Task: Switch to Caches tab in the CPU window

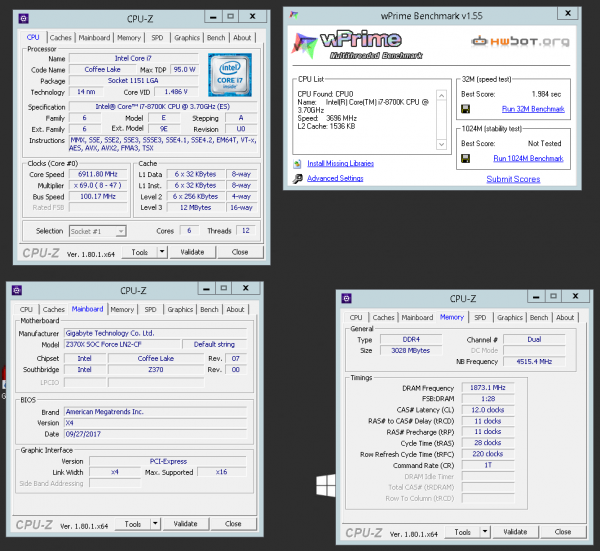Action: (x=61, y=38)
